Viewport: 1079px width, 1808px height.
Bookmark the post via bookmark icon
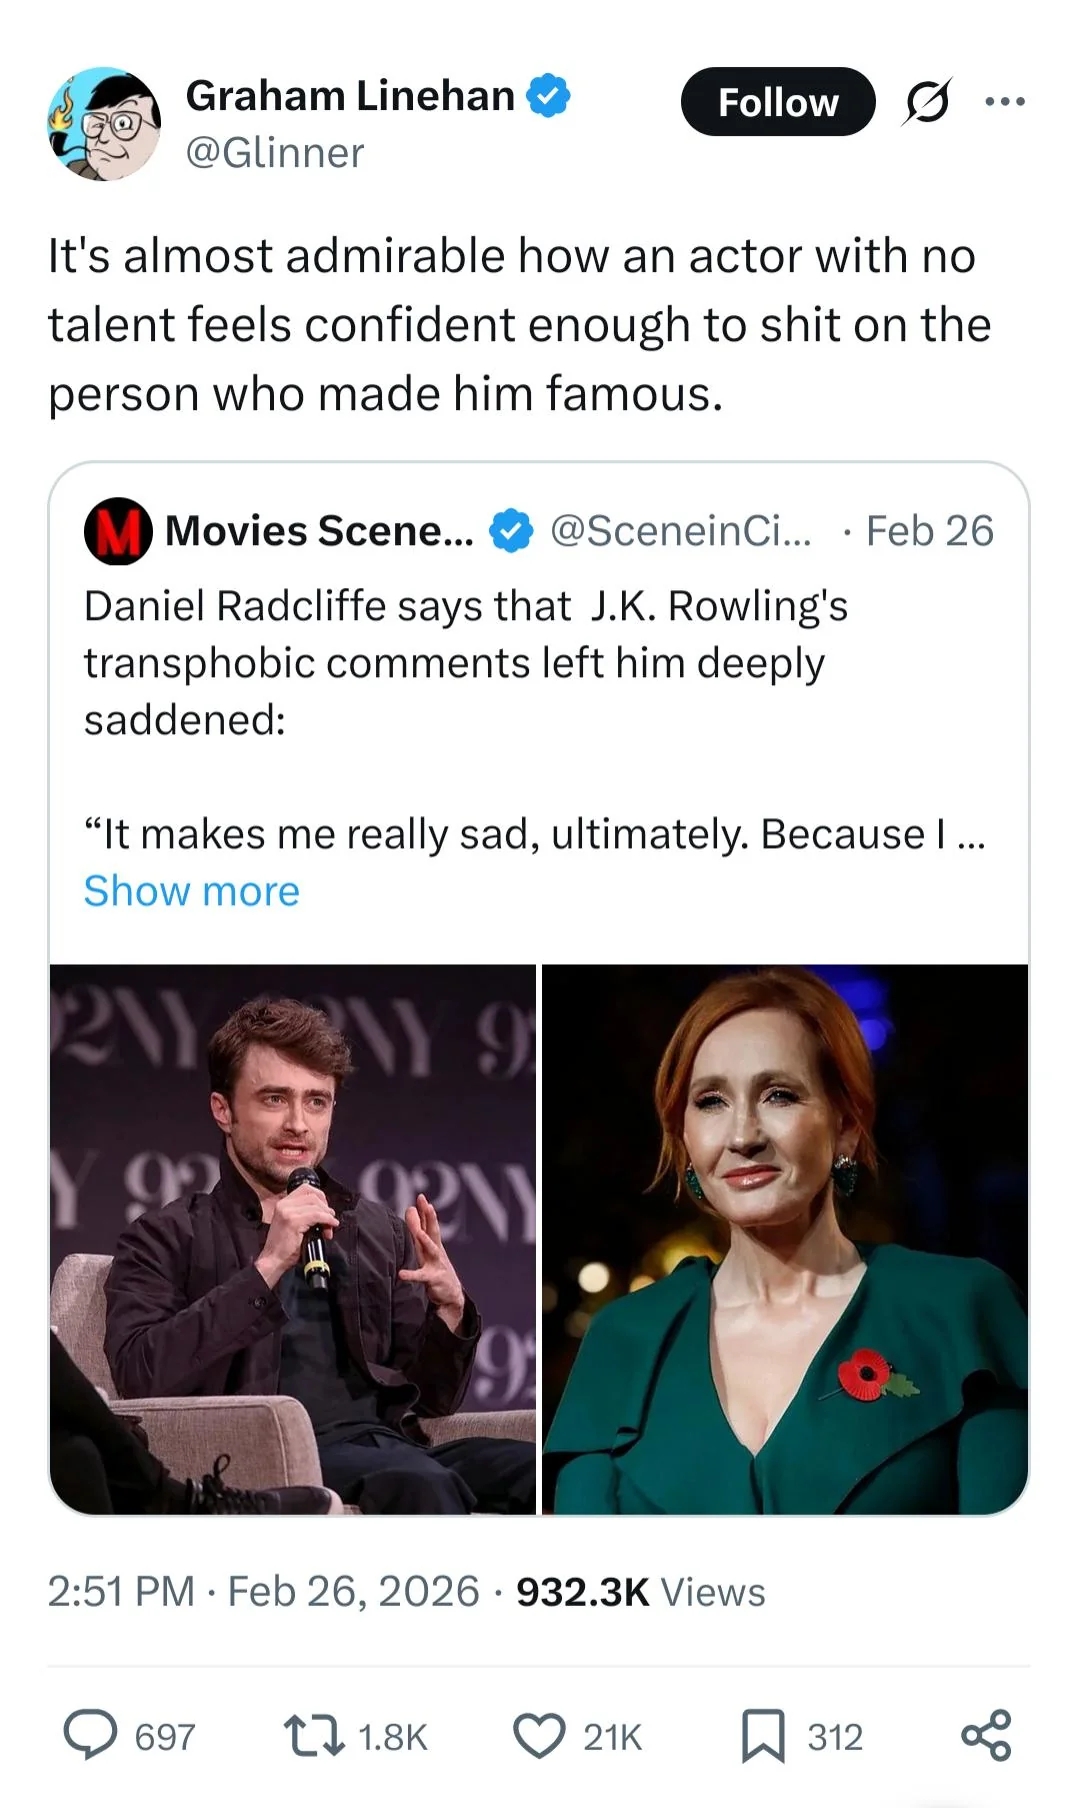point(763,1735)
